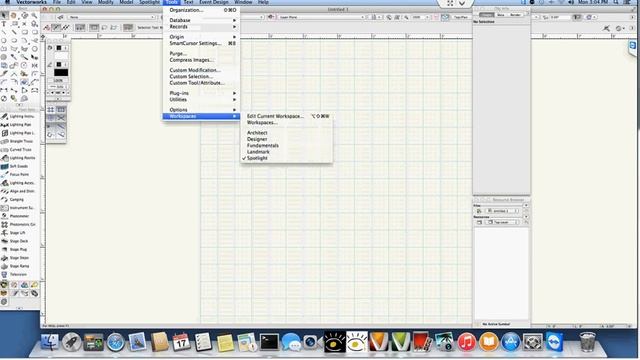Pick the Align and Distribute tool
This screenshot has width=640, height=360.
click(18, 191)
